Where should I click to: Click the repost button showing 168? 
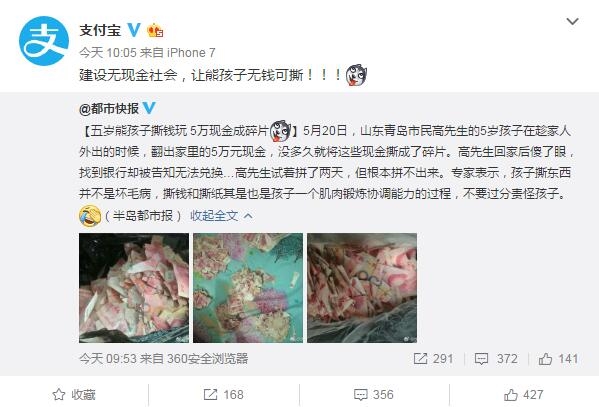click(x=223, y=394)
